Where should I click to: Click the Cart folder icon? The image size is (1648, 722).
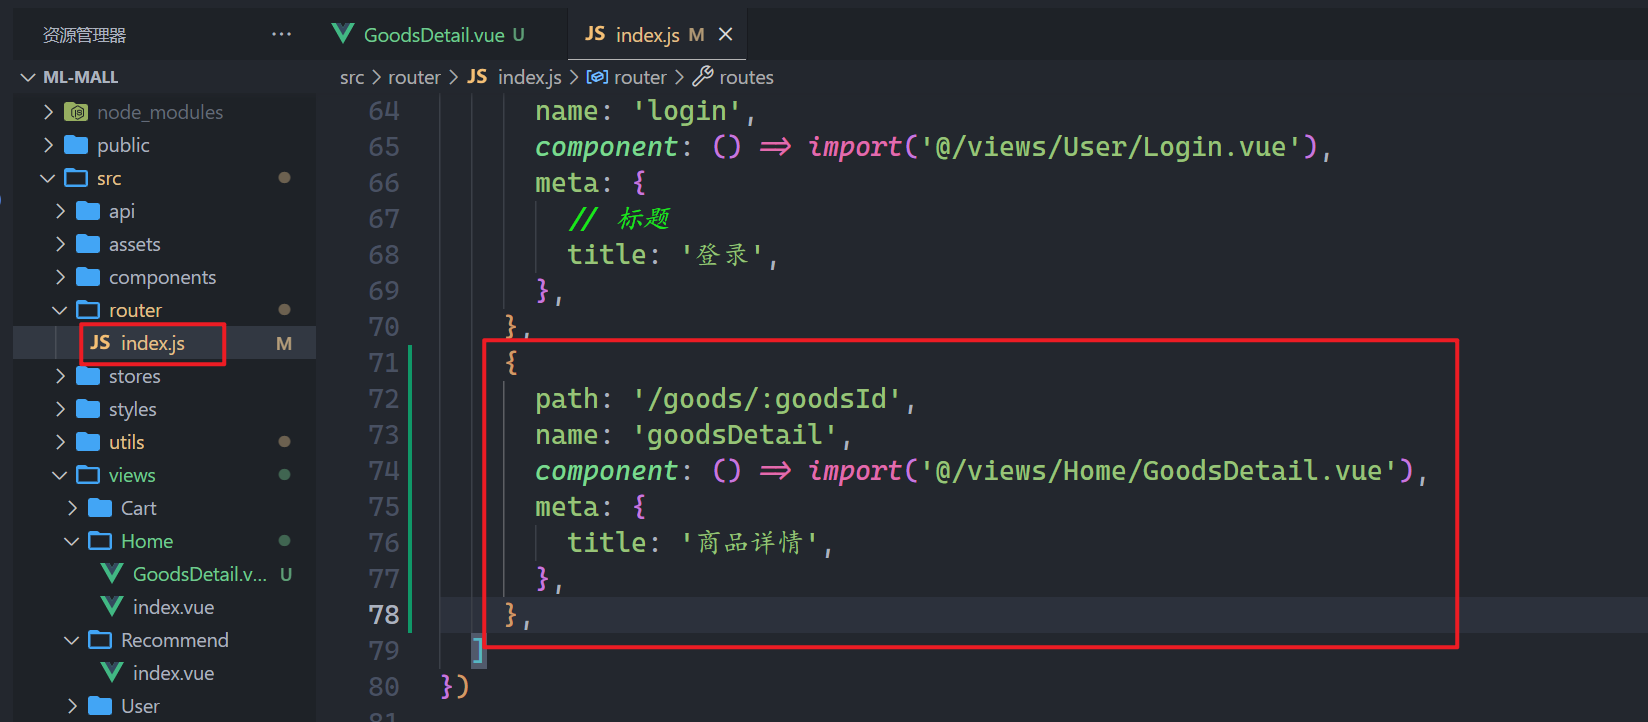[100, 508]
